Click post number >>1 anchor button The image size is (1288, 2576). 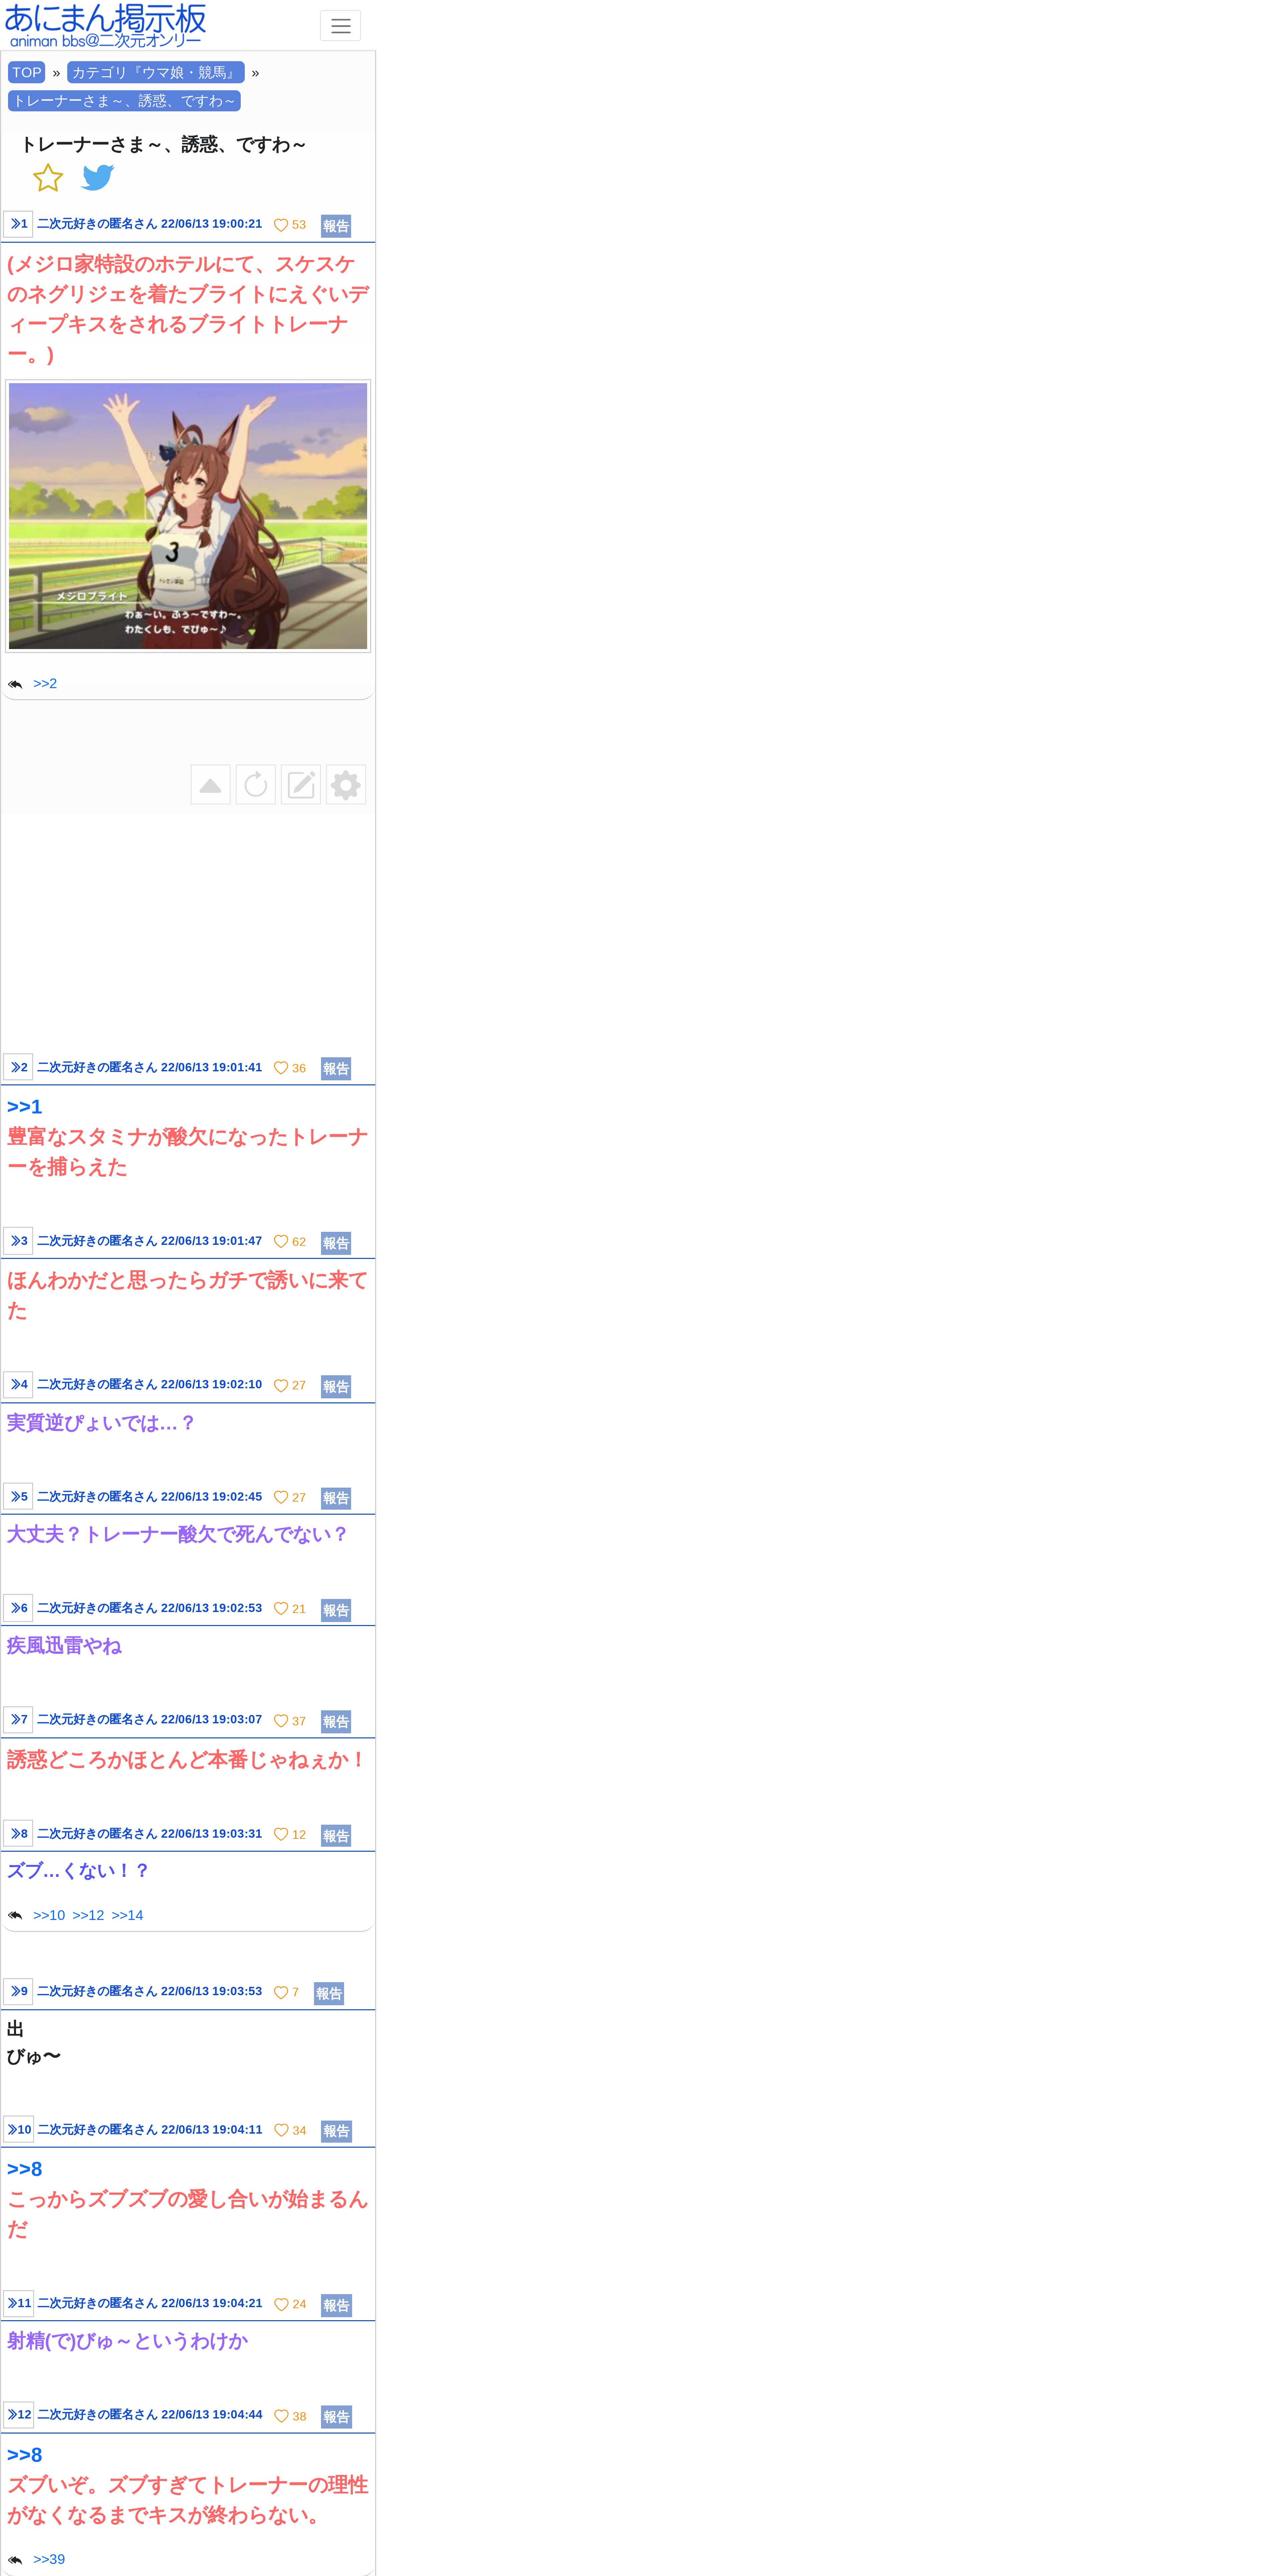point(18,224)
